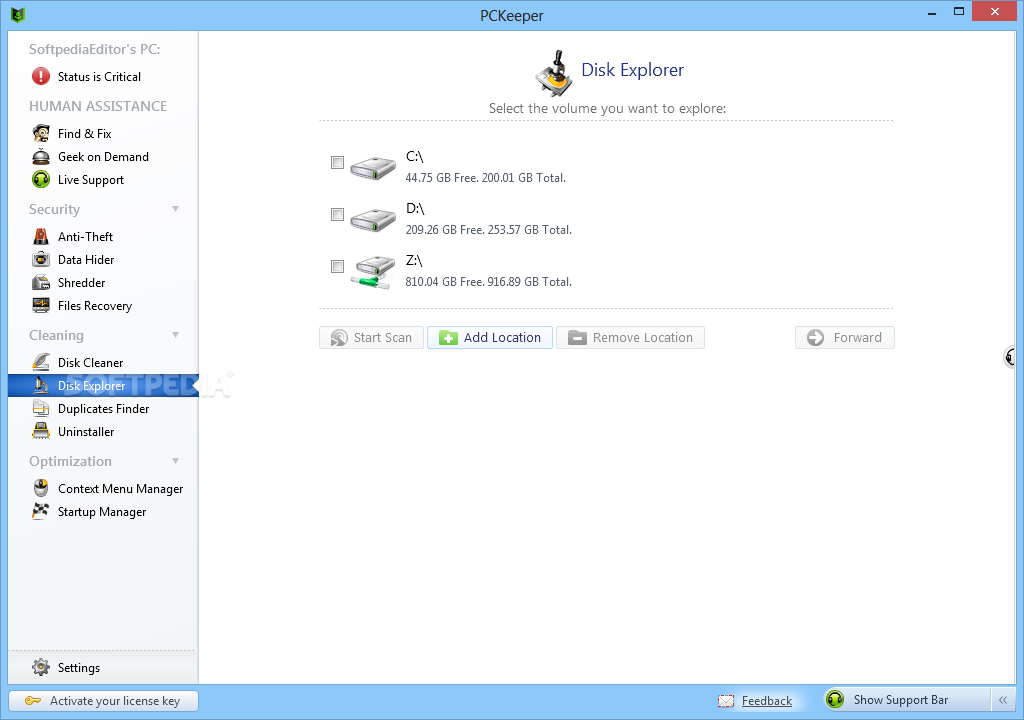
Task: Open Live Support headset icon
Action: pos(41,180)
